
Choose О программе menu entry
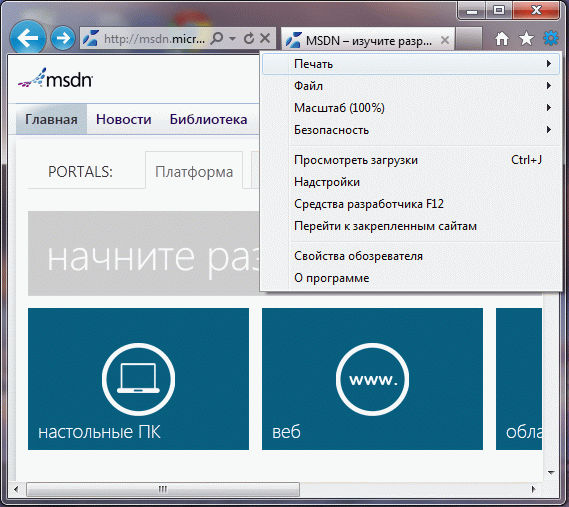tap(411, 278)
